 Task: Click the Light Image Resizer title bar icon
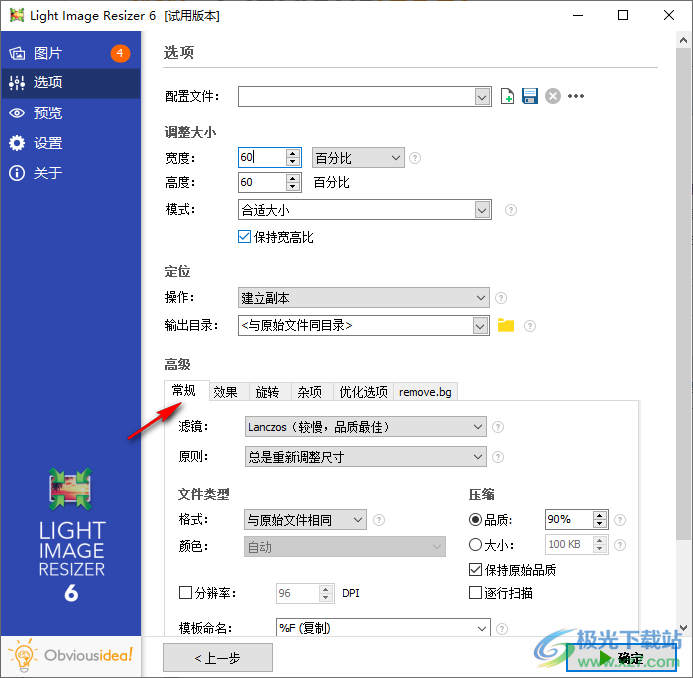[17, 15]
